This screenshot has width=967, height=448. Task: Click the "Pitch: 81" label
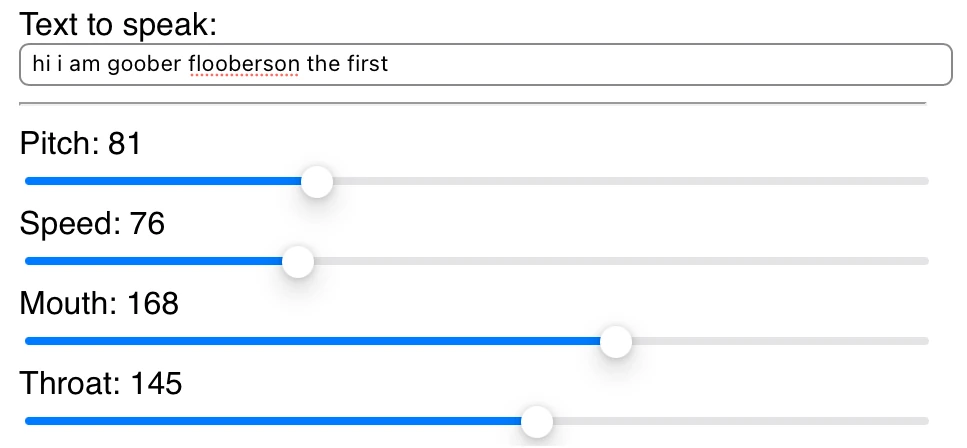pyautogui.click(x=81, y=144)
